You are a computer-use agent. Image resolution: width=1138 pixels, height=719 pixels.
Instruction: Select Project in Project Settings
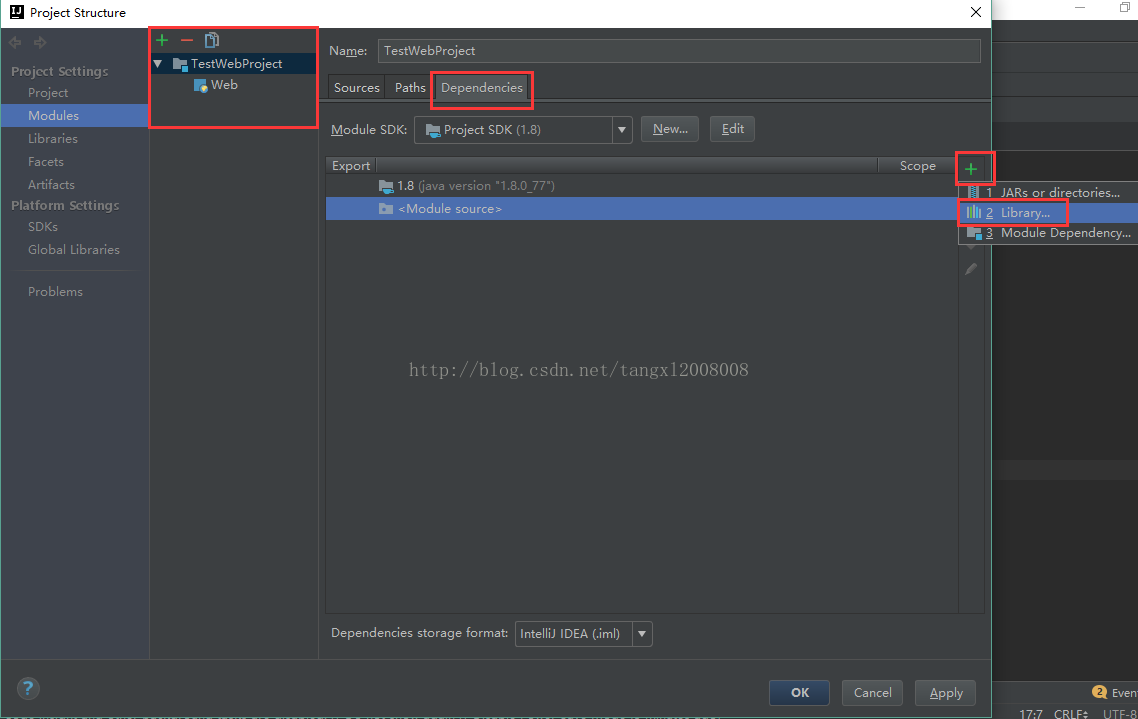(48, 93)
